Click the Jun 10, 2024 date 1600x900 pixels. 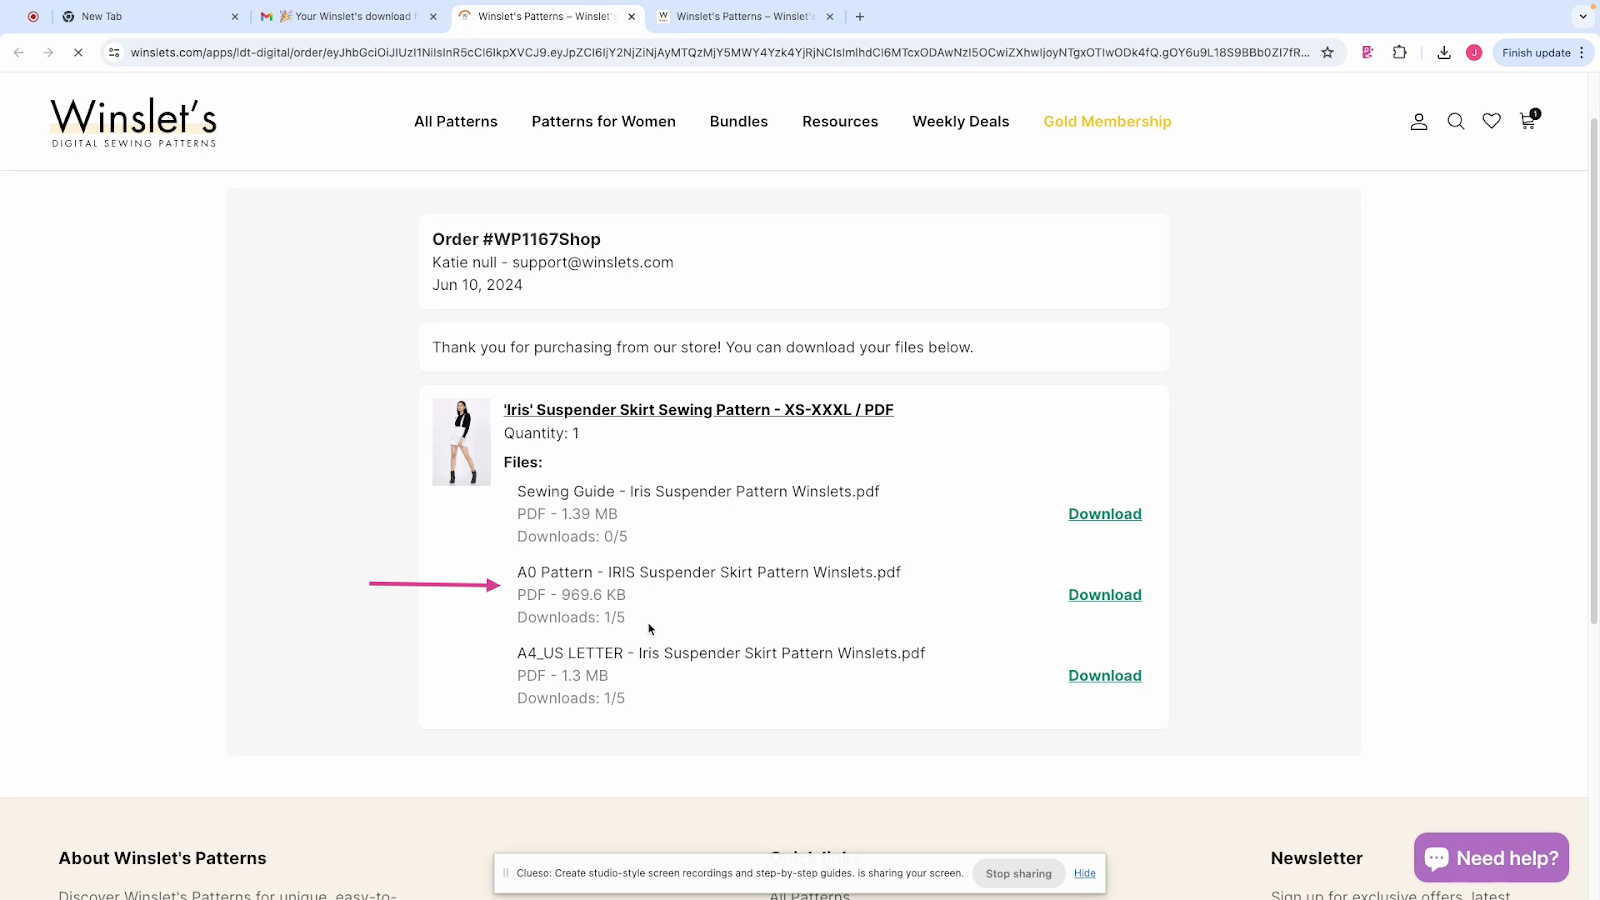[x=477, y=285]
